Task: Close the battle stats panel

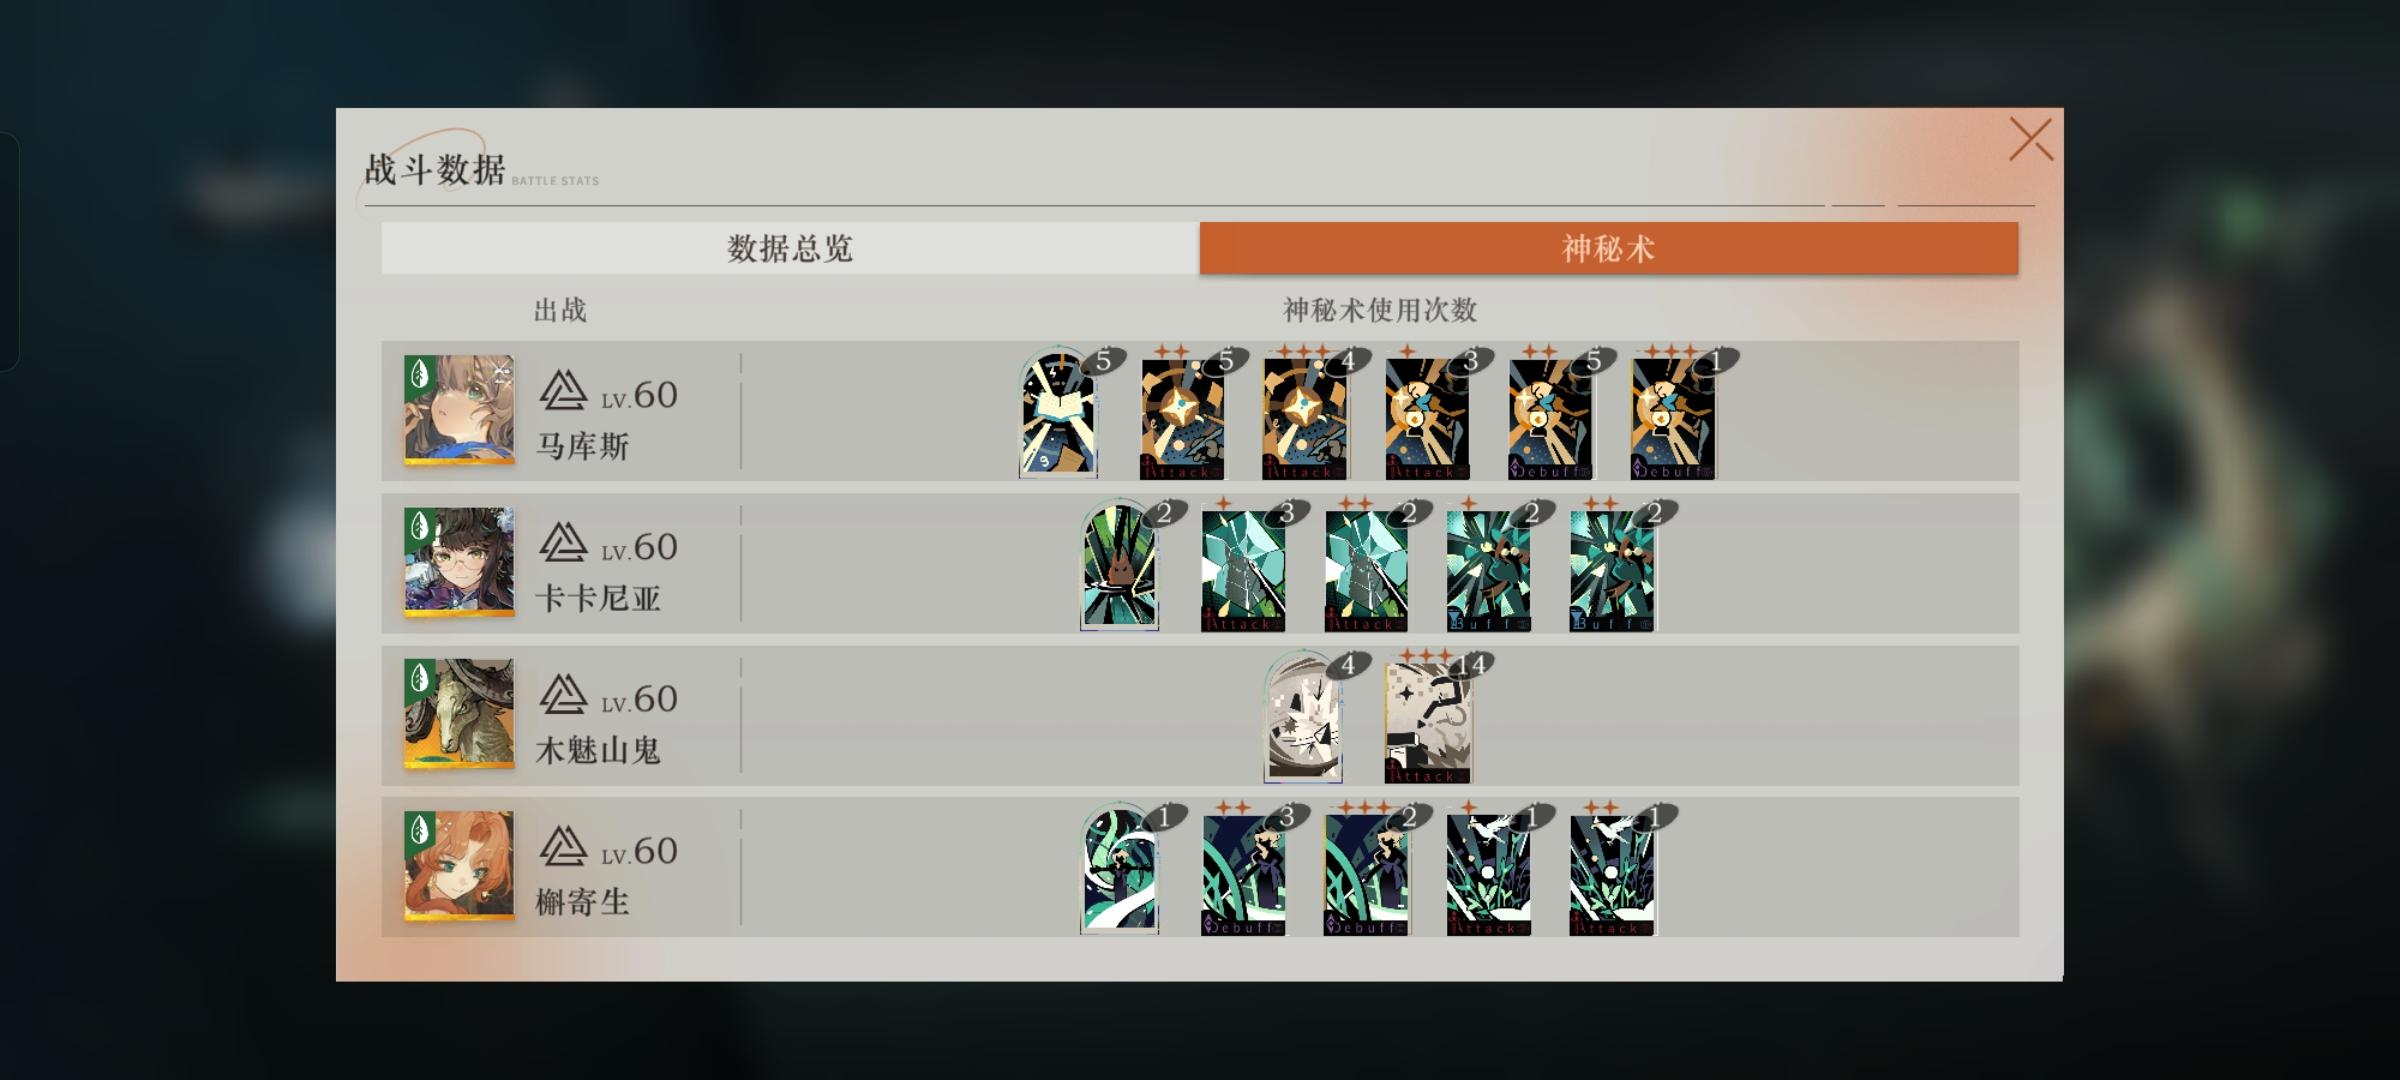Action: pos(2030,140)
